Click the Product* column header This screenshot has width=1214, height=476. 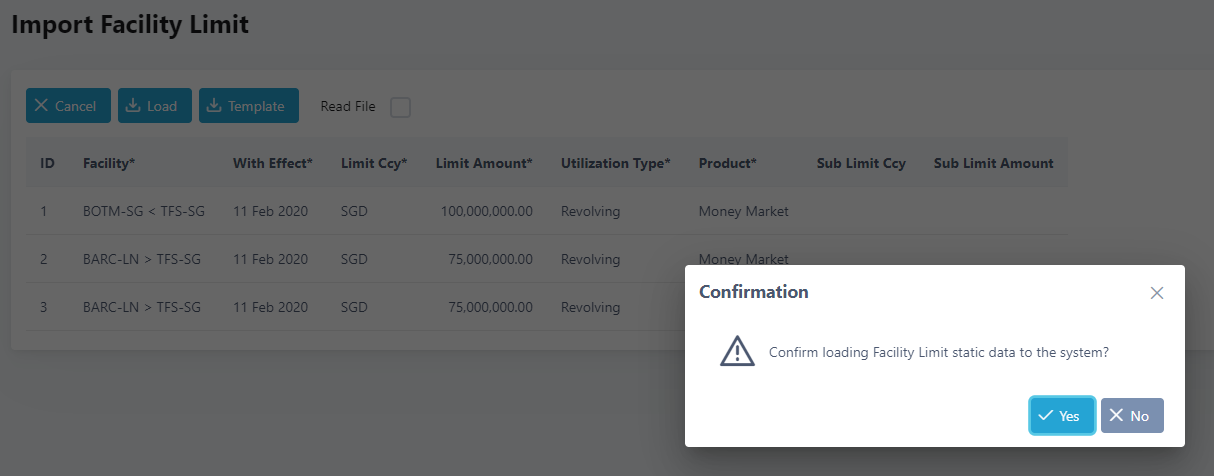[x=727, y=163]
